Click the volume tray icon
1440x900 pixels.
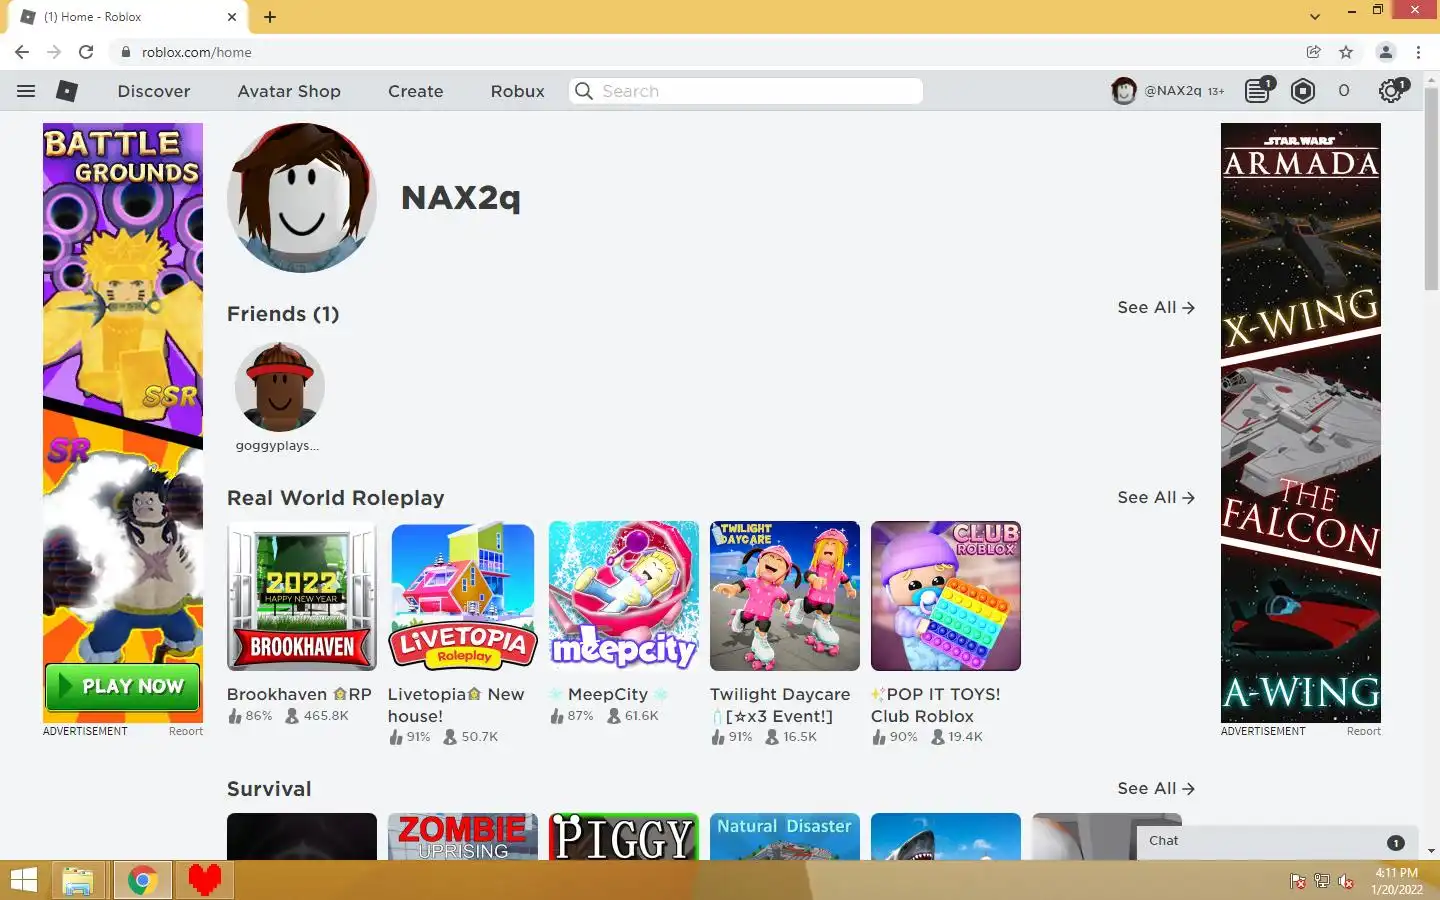click(1346, 881)
